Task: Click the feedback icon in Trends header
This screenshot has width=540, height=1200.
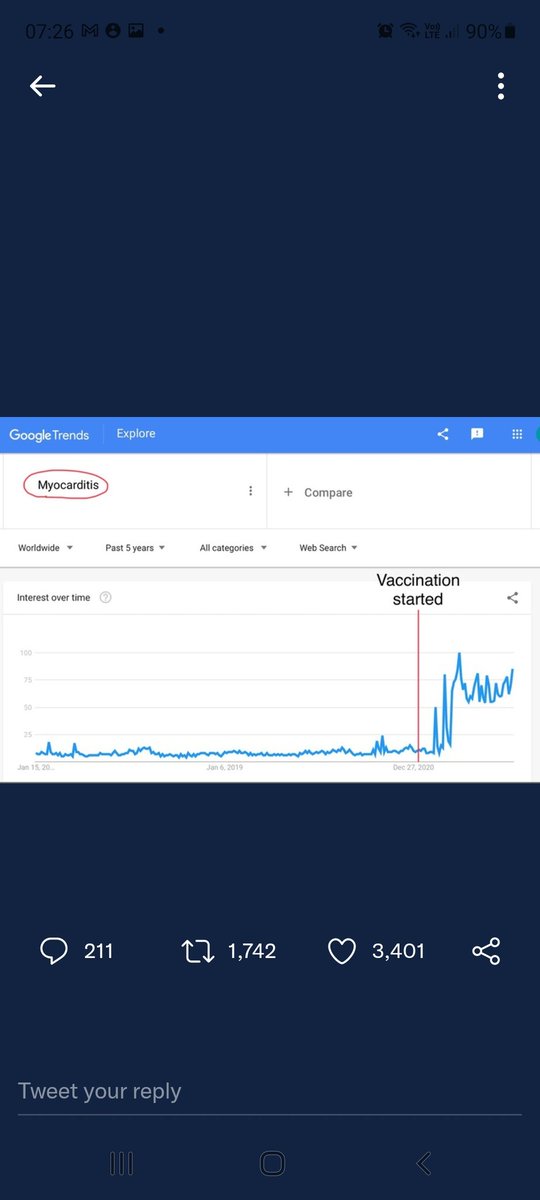Action: click(x=477, y=434)
